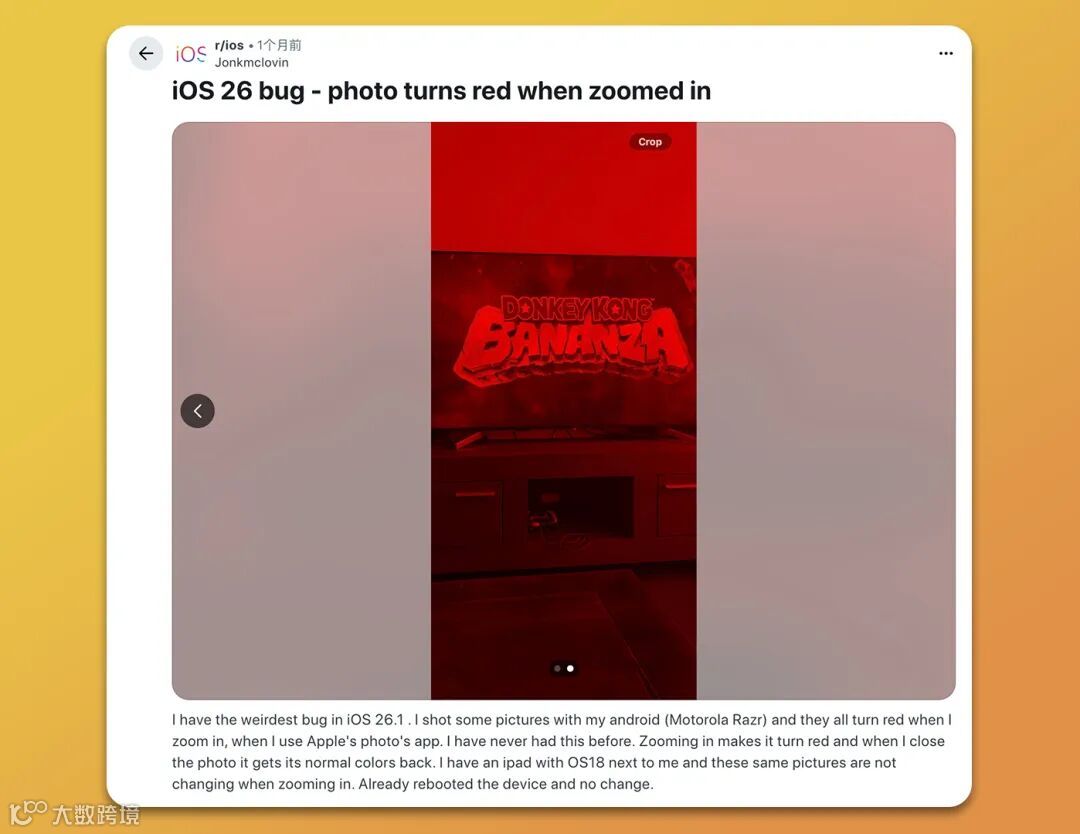Click the 大数跨境 watermark text
The image size is (1080, 834).
tap(96, 815)
